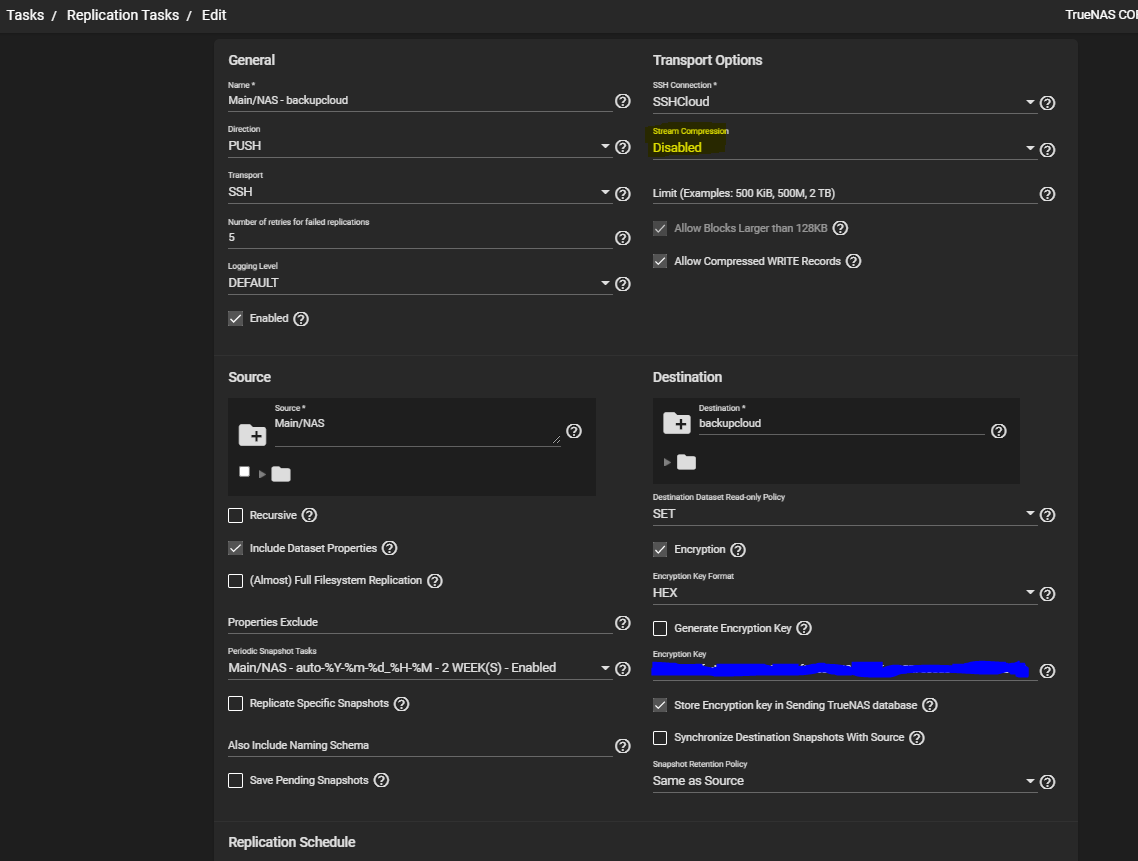Viewport: 1138px width, 861px height.
Task: Enable Synchronize Destination Snapshots With Source
Action: [x=660, y=738]
